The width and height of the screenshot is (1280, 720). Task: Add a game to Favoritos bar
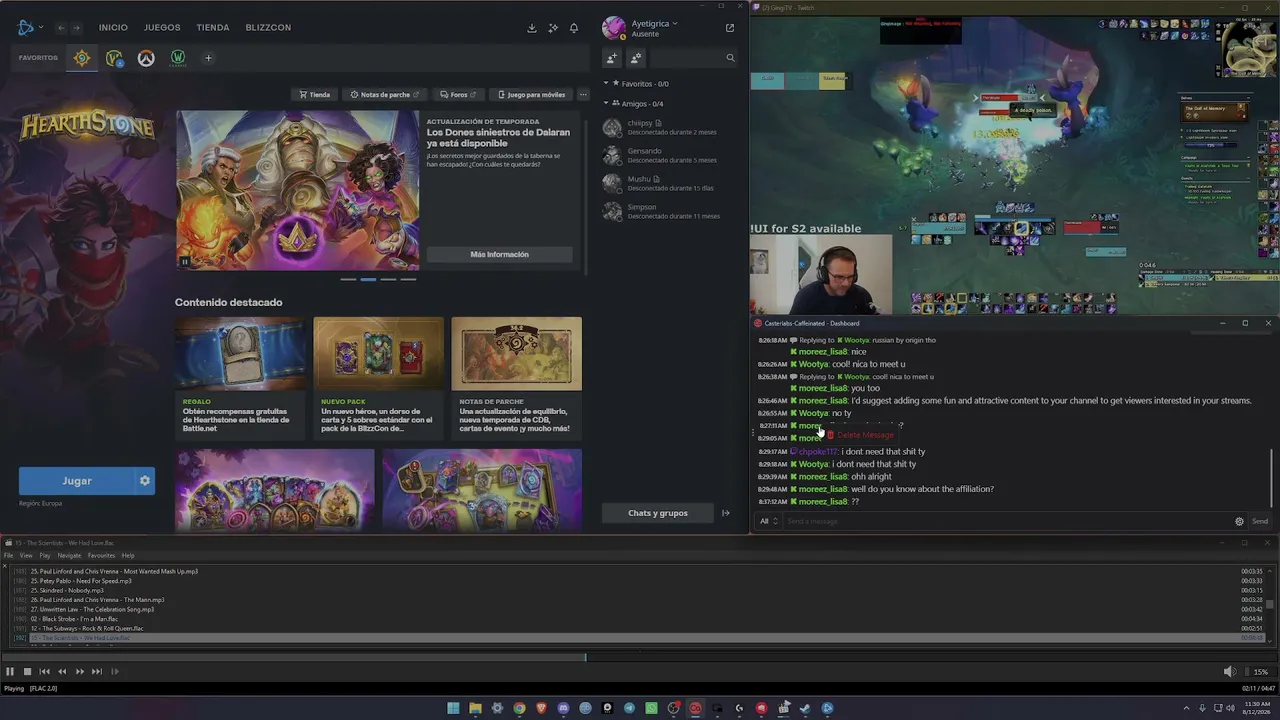pos(208,58)
